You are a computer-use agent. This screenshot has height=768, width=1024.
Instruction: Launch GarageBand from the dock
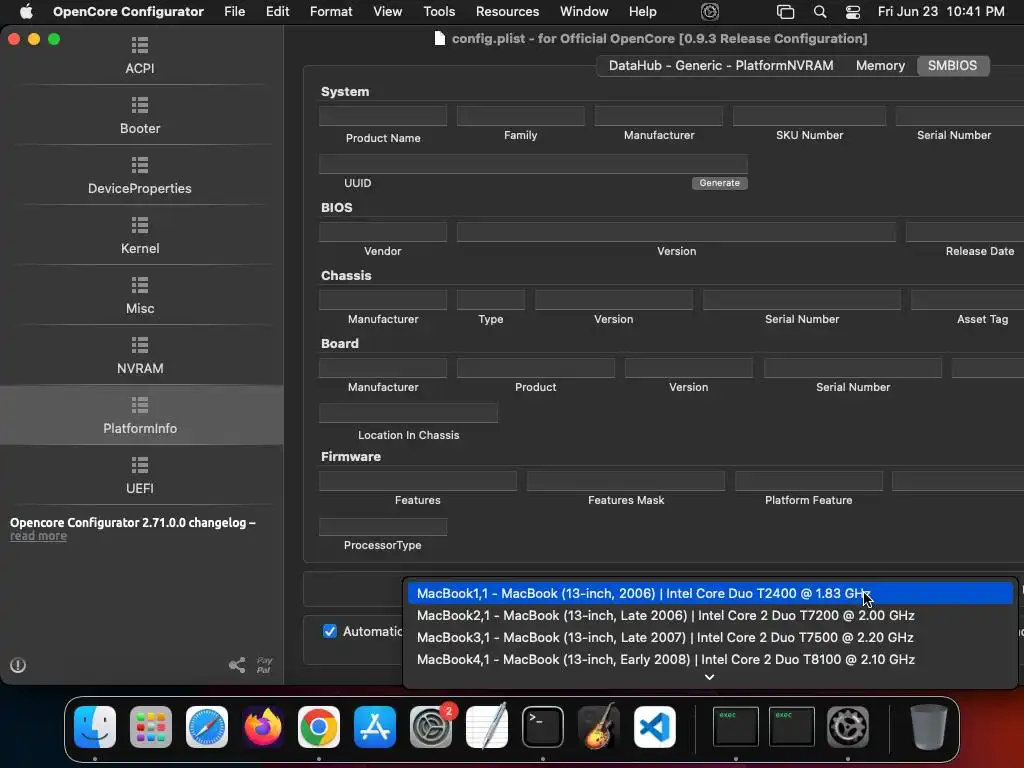tap(599, 726)
